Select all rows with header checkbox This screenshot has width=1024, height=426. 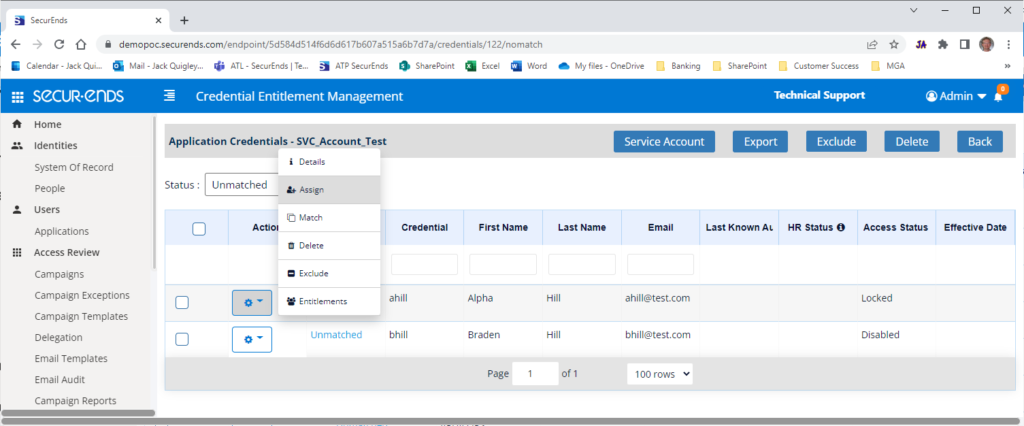[x=199, y=229]
